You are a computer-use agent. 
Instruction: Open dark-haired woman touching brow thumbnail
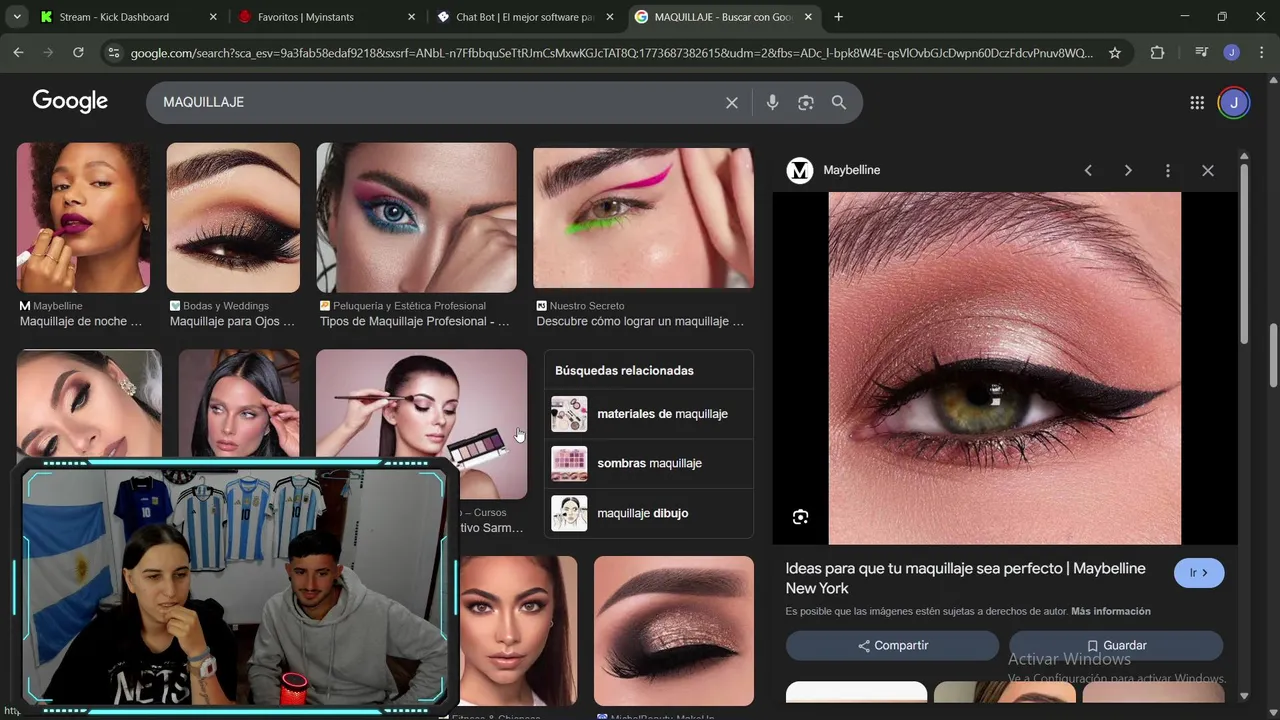(x=239, y=405)
